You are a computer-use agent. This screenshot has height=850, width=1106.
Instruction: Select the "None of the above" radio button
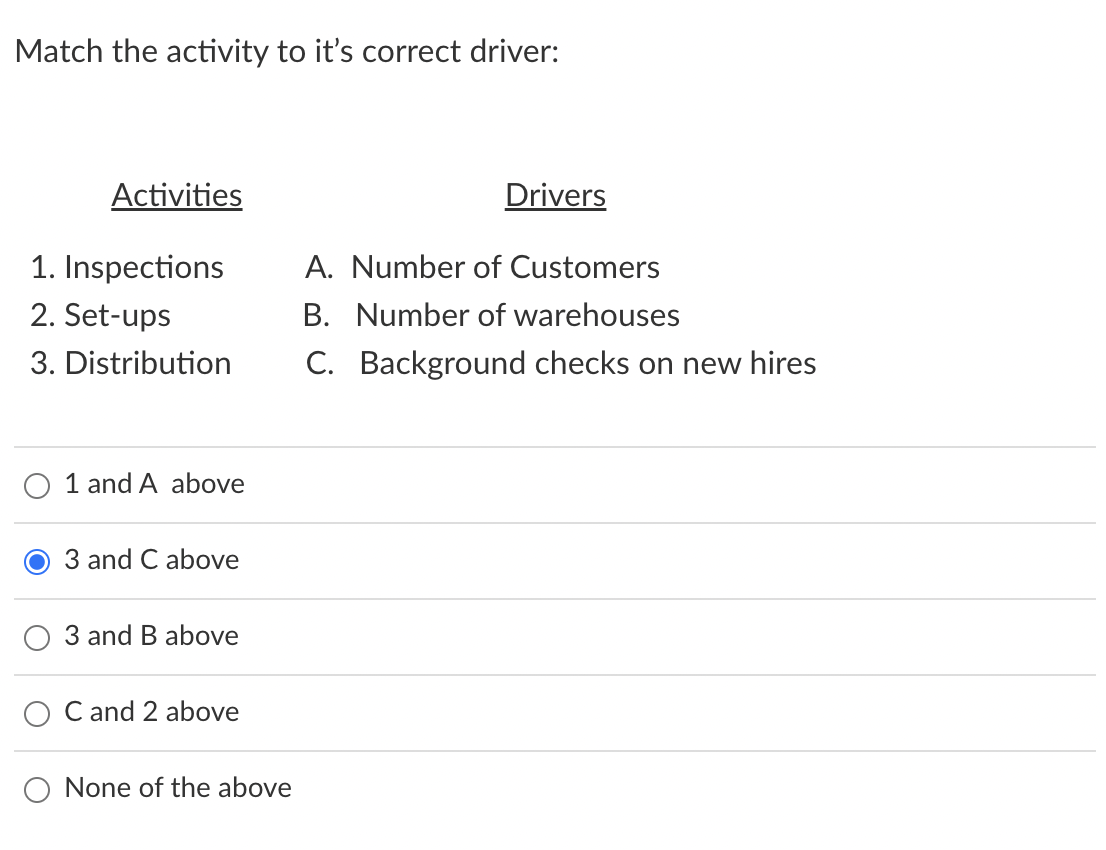[x=37, y=789]
